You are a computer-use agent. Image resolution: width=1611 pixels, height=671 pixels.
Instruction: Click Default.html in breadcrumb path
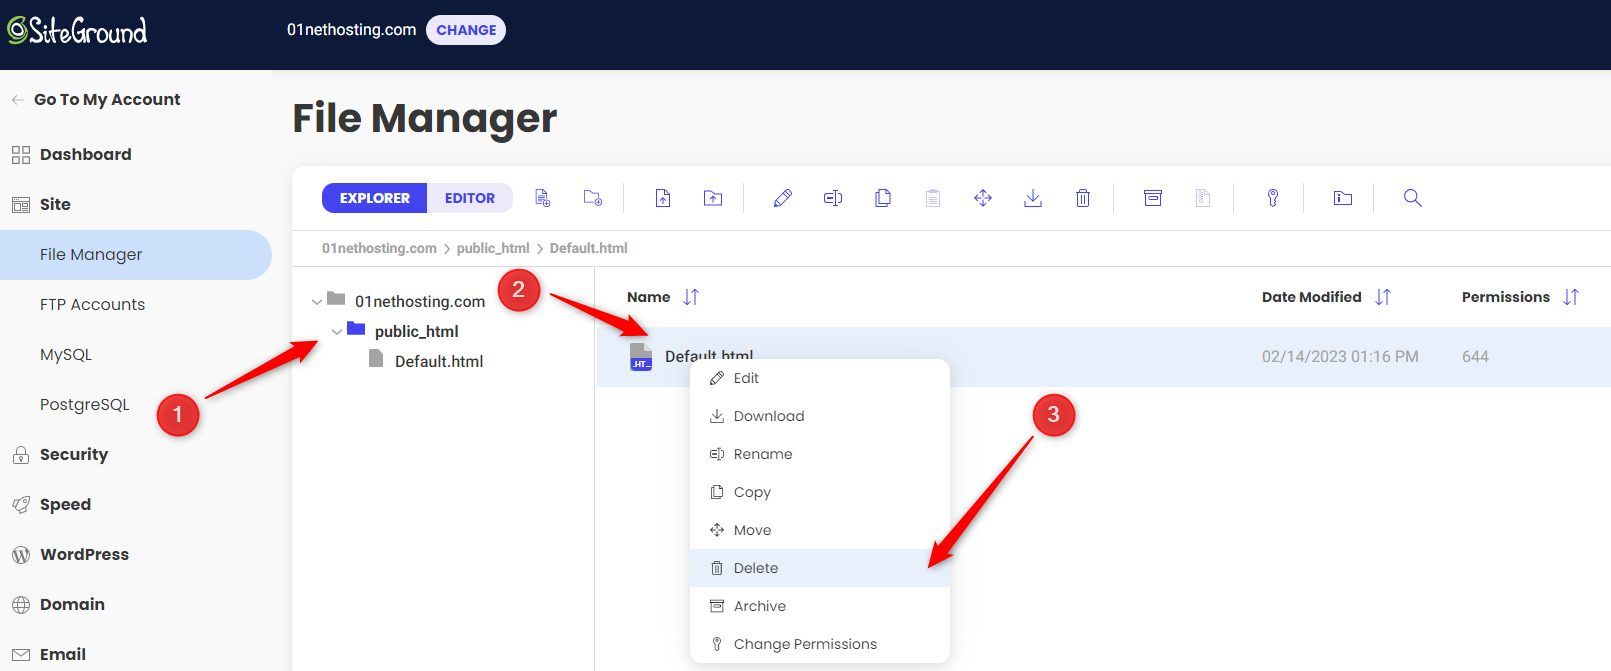[589, 248]
